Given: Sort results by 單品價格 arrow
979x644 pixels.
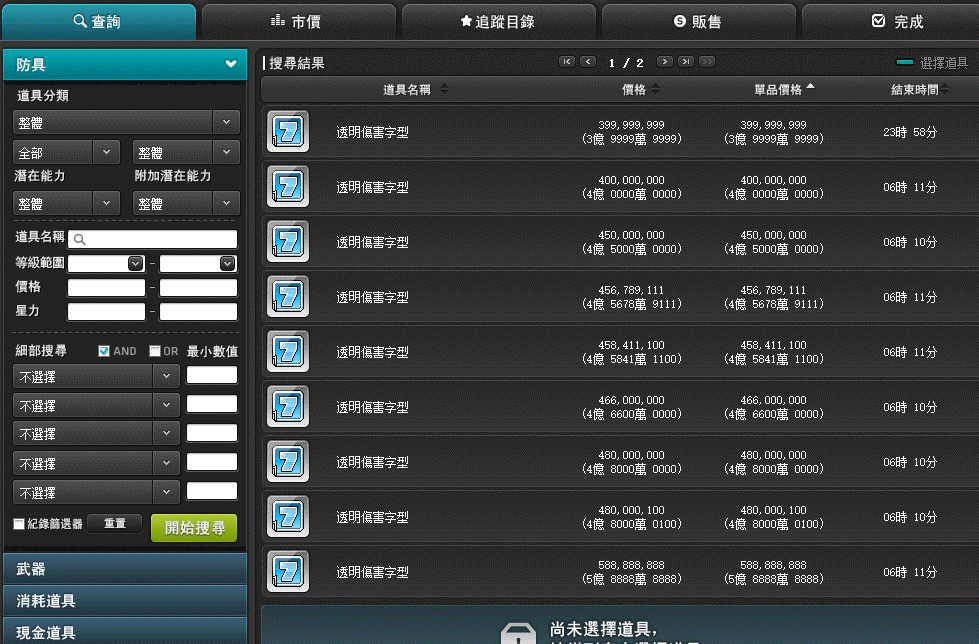Looking at the screenshot, I should click(x=810, y=86).
